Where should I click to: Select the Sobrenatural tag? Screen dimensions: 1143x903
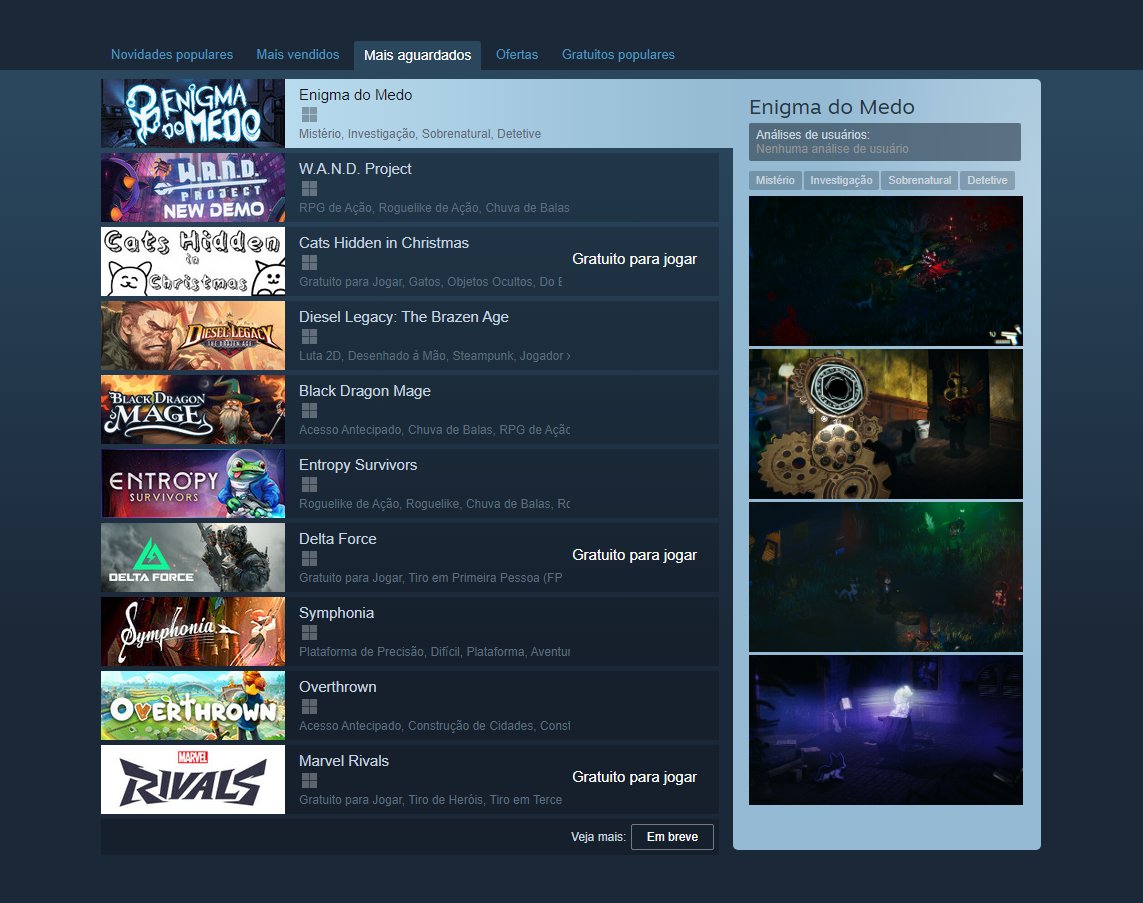[919, 180]
